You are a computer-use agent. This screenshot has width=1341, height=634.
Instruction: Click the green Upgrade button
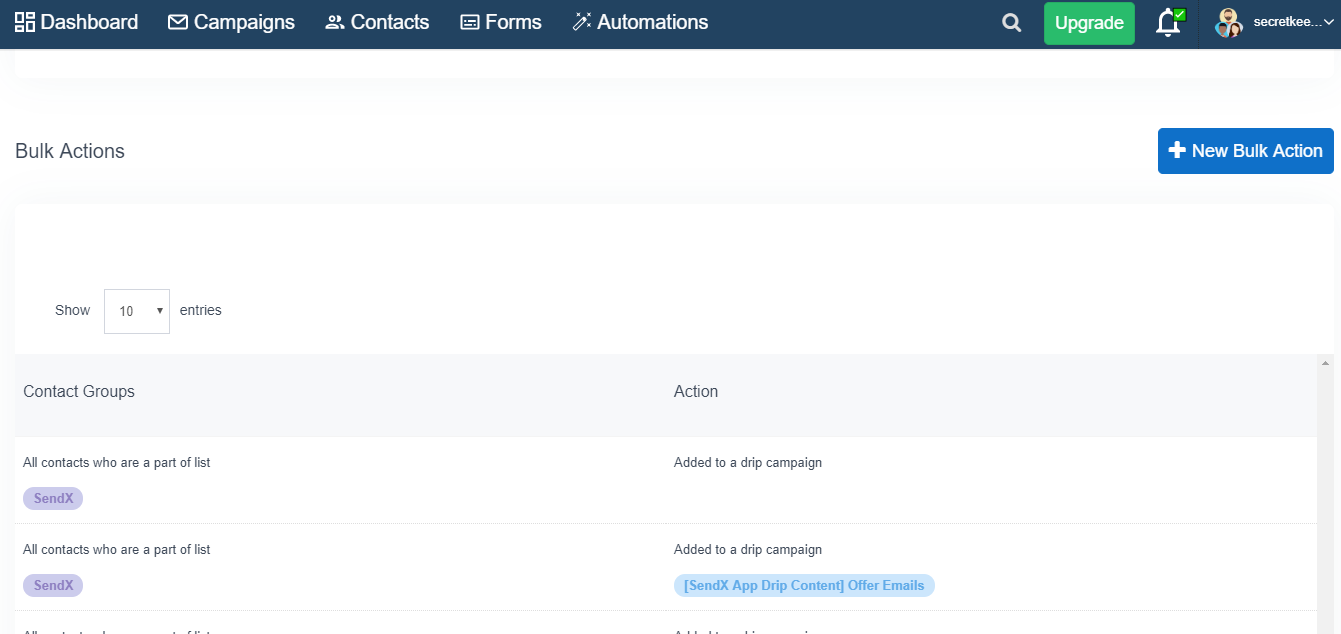click(x=1089, y=23)
